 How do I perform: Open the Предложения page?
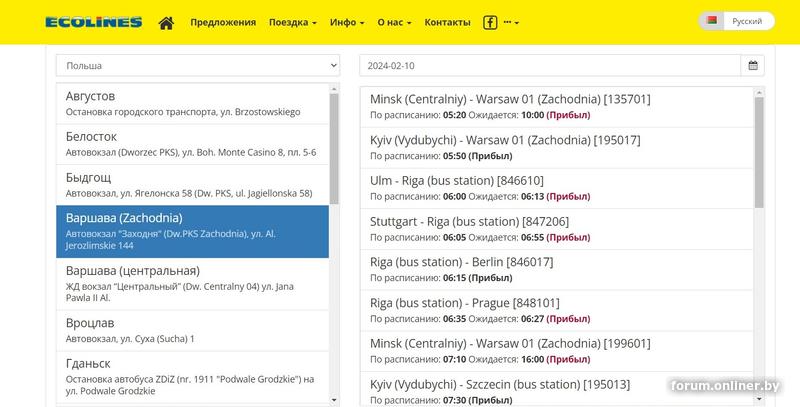point(222,22)
